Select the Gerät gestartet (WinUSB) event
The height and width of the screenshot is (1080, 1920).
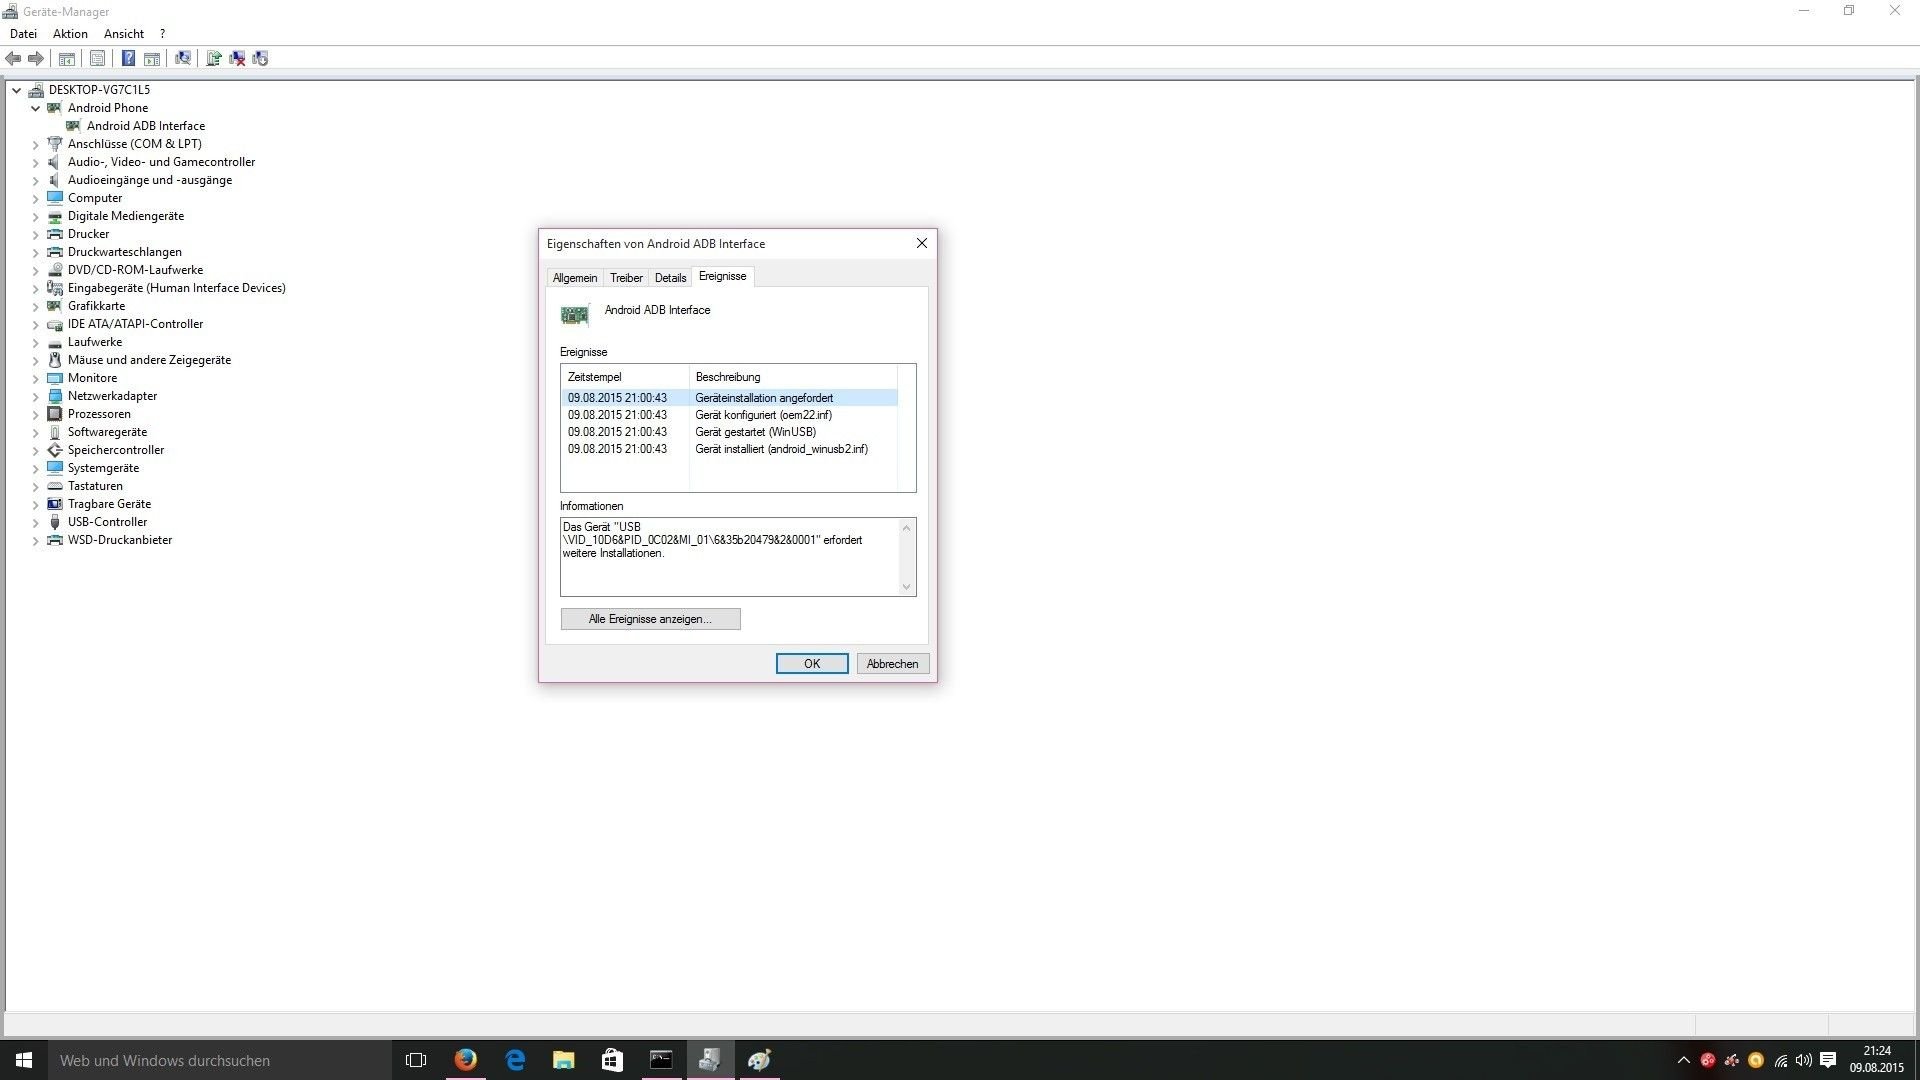click(x=730, y=432)
